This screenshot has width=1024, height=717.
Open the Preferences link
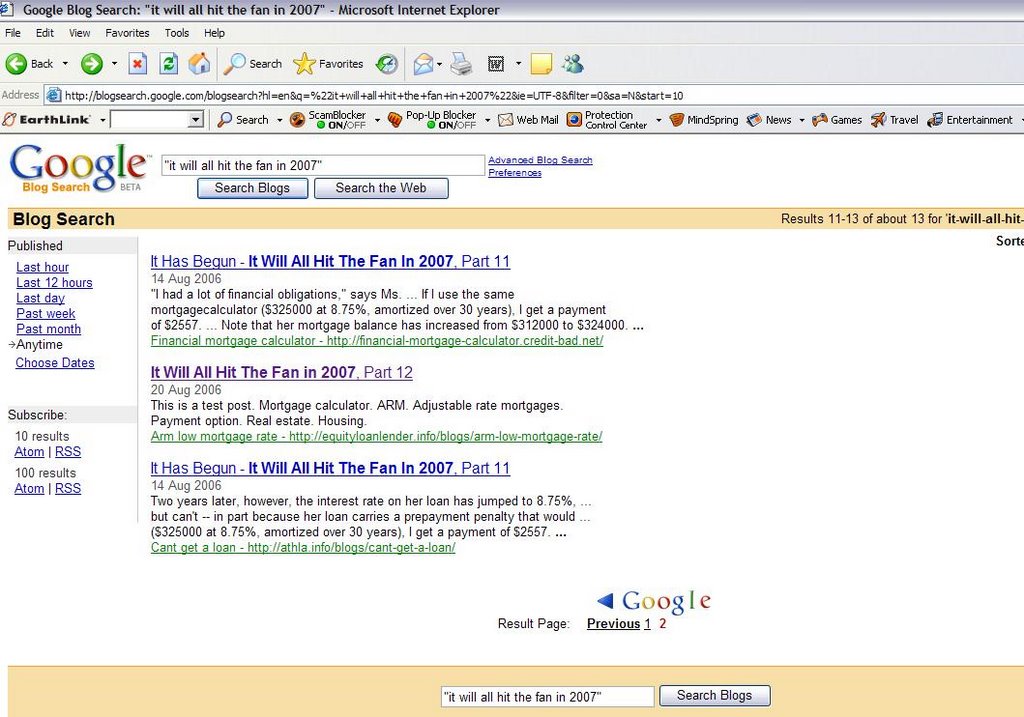(x=515, y=173)
